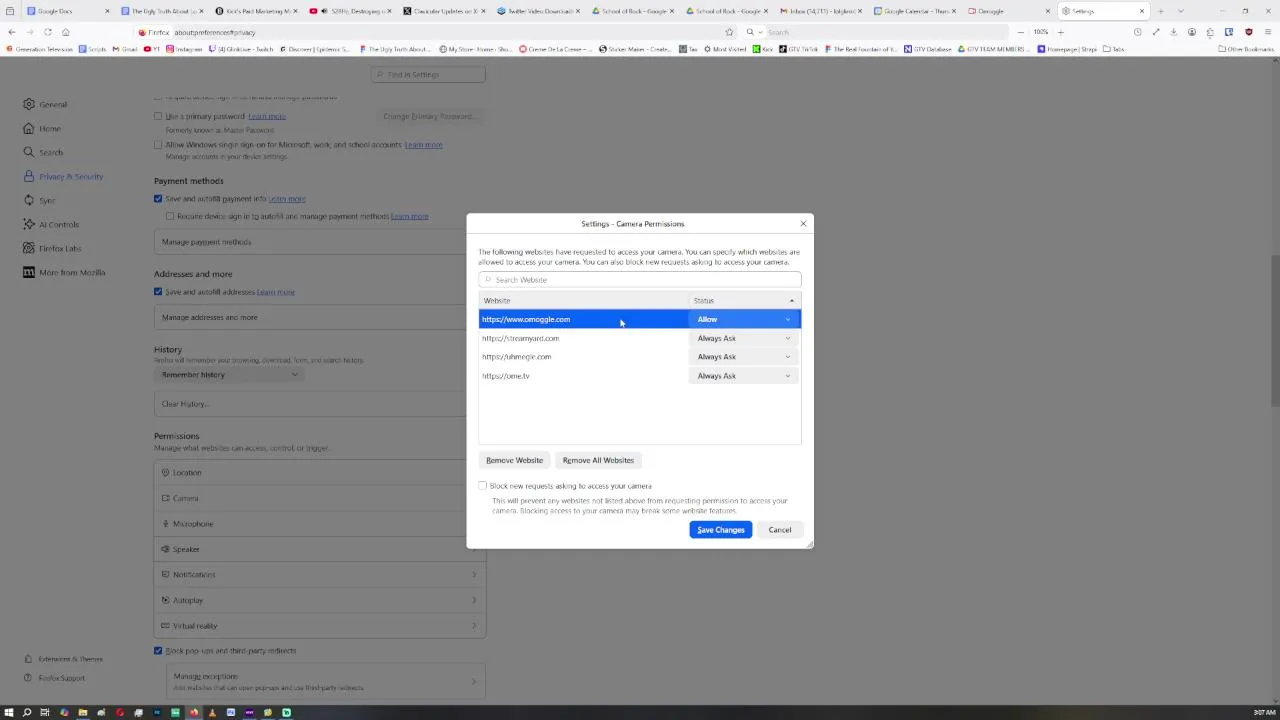Toggle Allow Windows single sign-on checkbox
The image size is (1280, 720).
[x=158, y=145]
